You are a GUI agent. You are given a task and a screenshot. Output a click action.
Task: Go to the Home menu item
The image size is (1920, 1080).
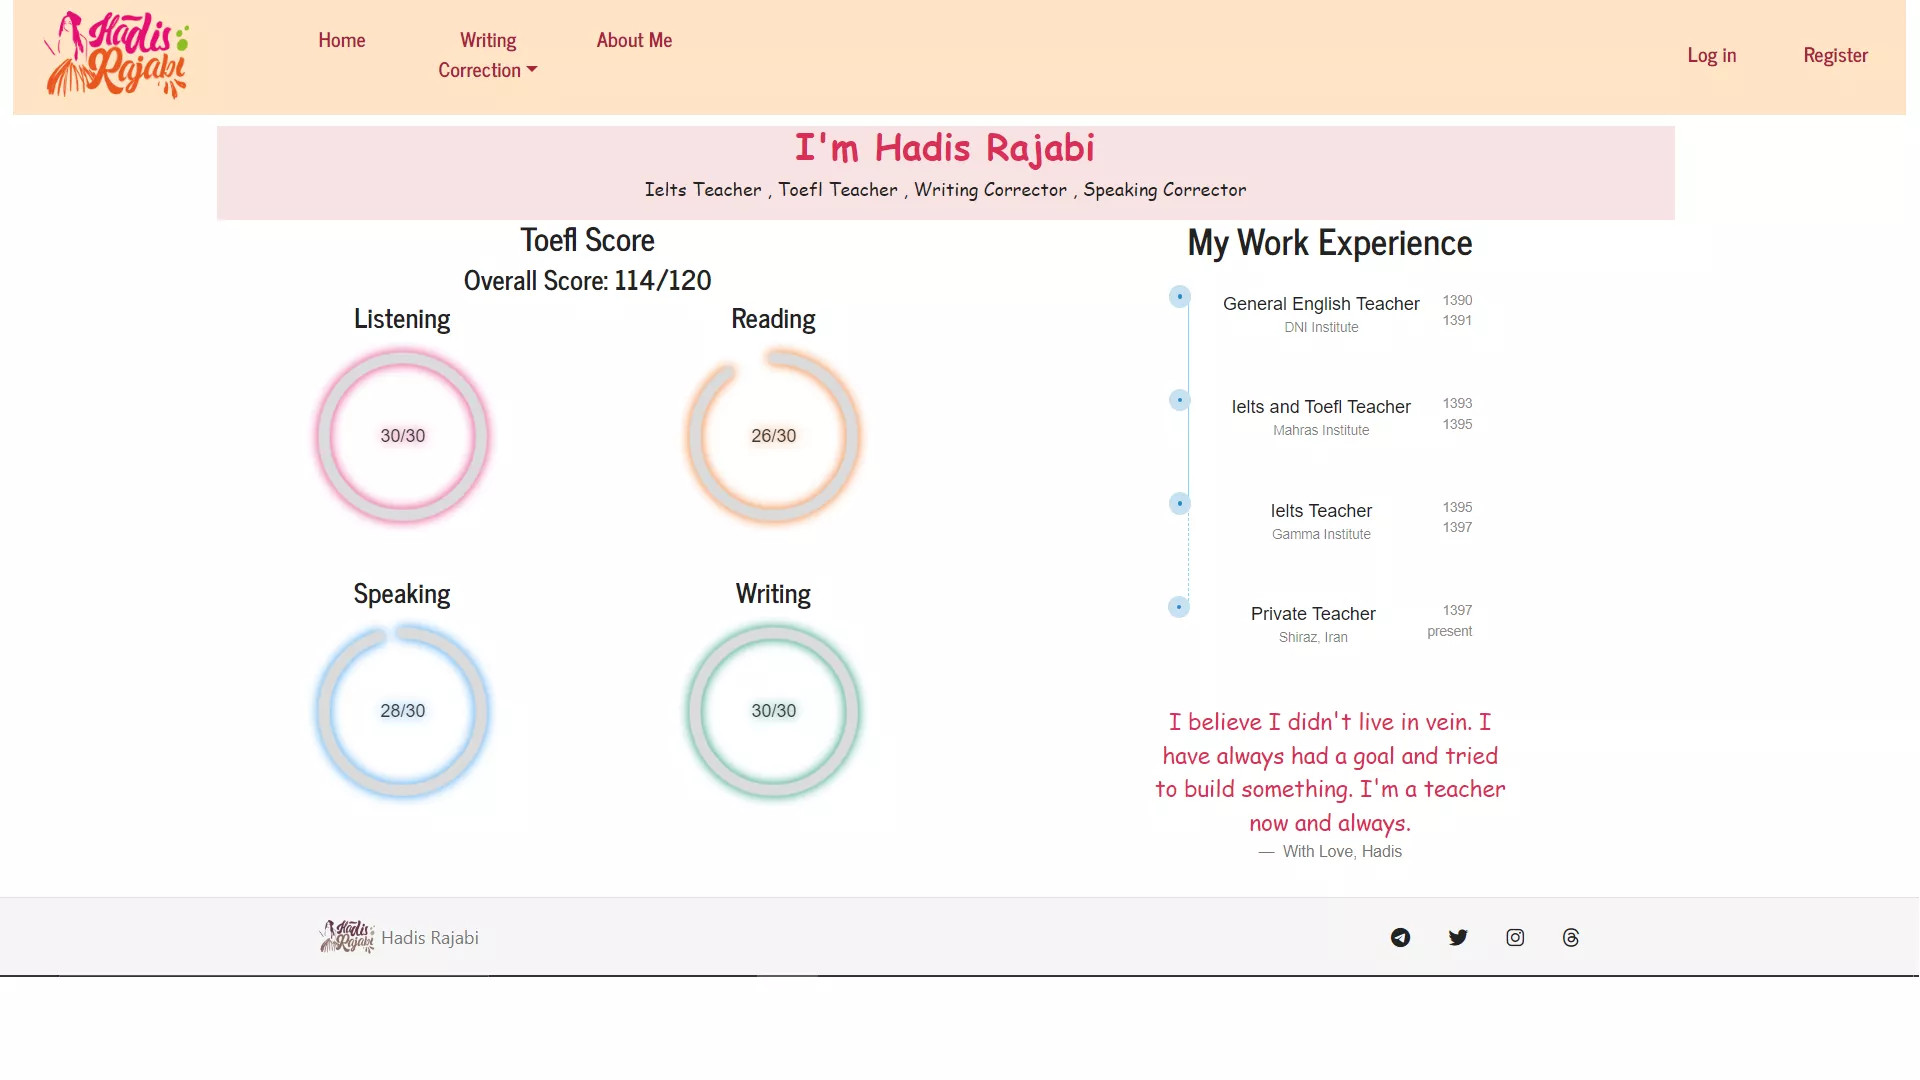tap(342, 40)
